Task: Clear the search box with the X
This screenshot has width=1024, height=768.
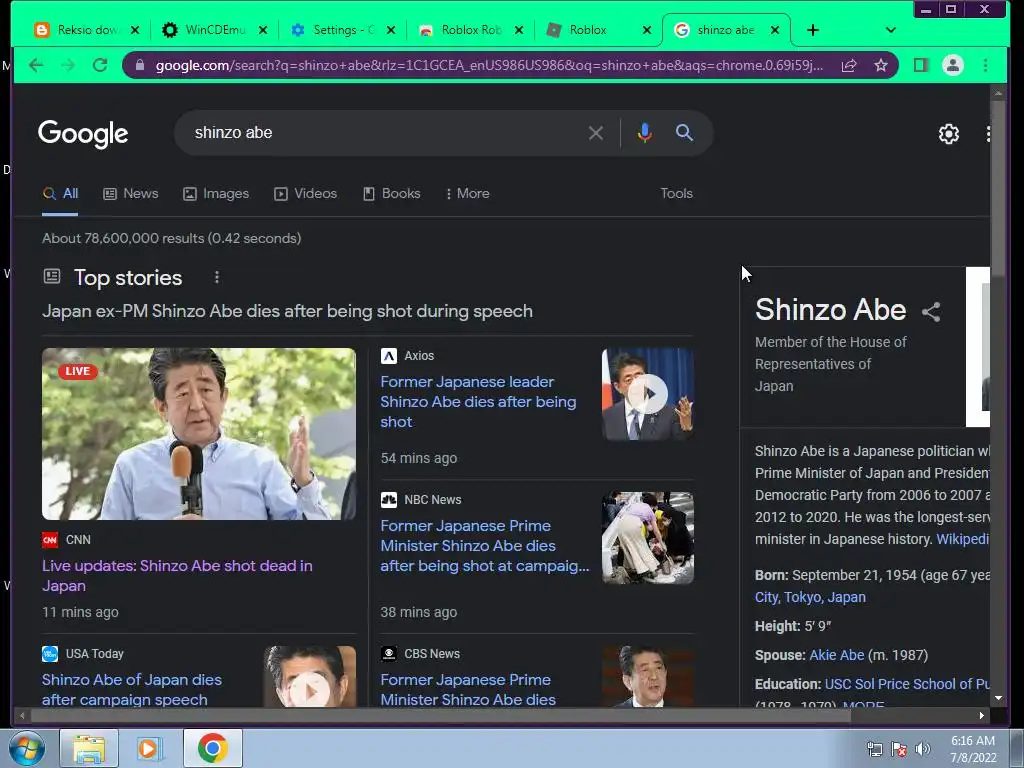Action: point(596,133)
